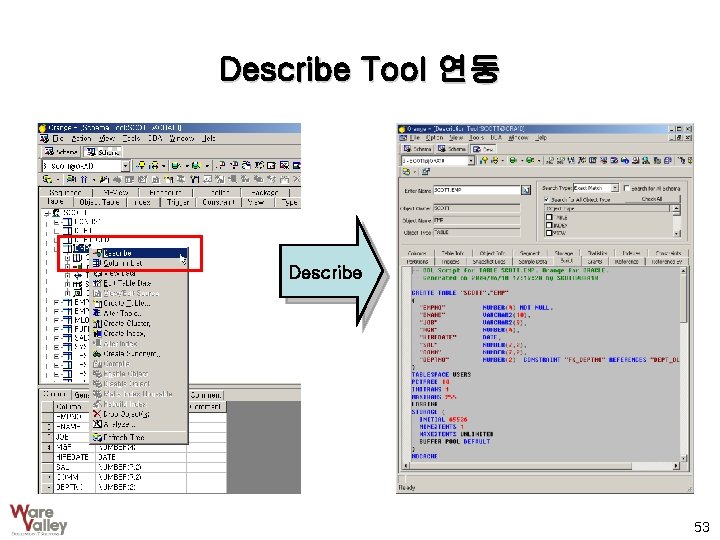This screenshot has width=720, height=540.
Task: Click search button beside Enter Name field
Action: [526, 190]
